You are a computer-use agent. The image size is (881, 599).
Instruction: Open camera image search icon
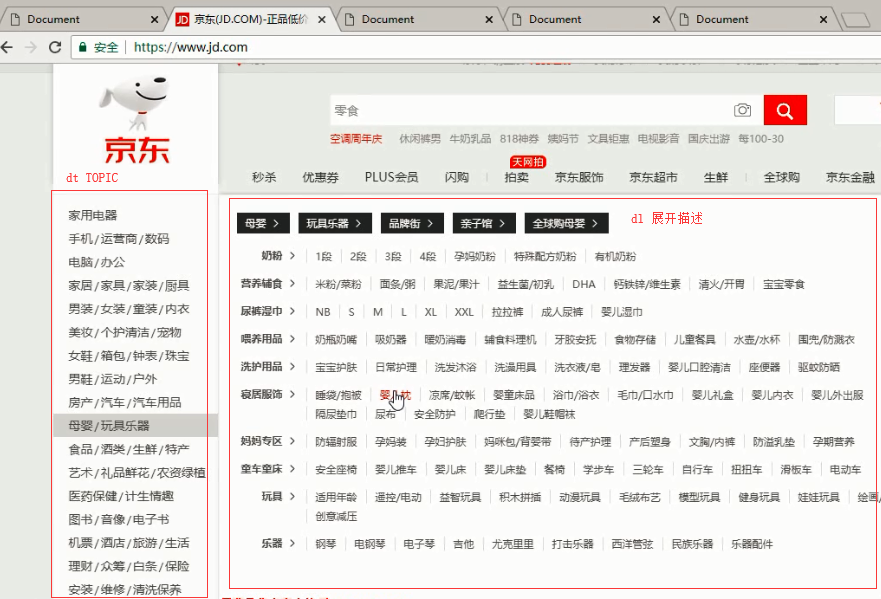pyautogui.click(x=742, y=110)
